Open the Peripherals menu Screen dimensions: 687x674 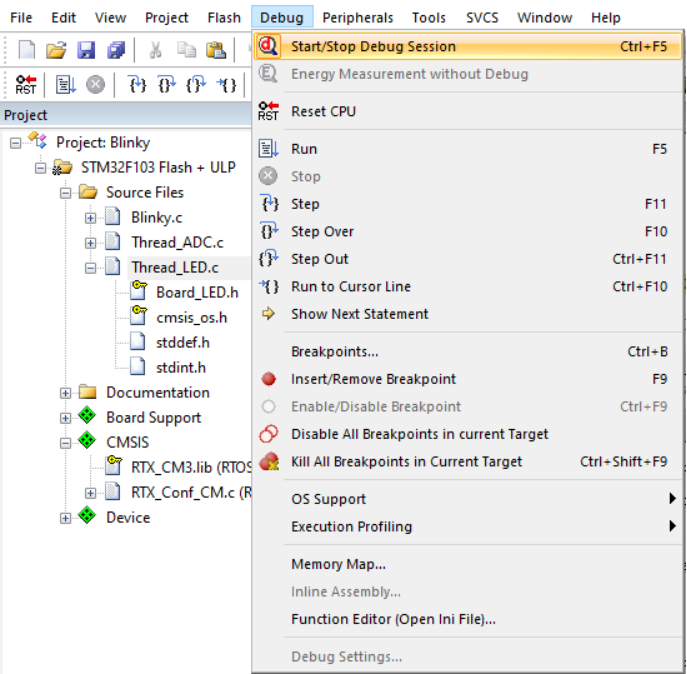(357, 17)
